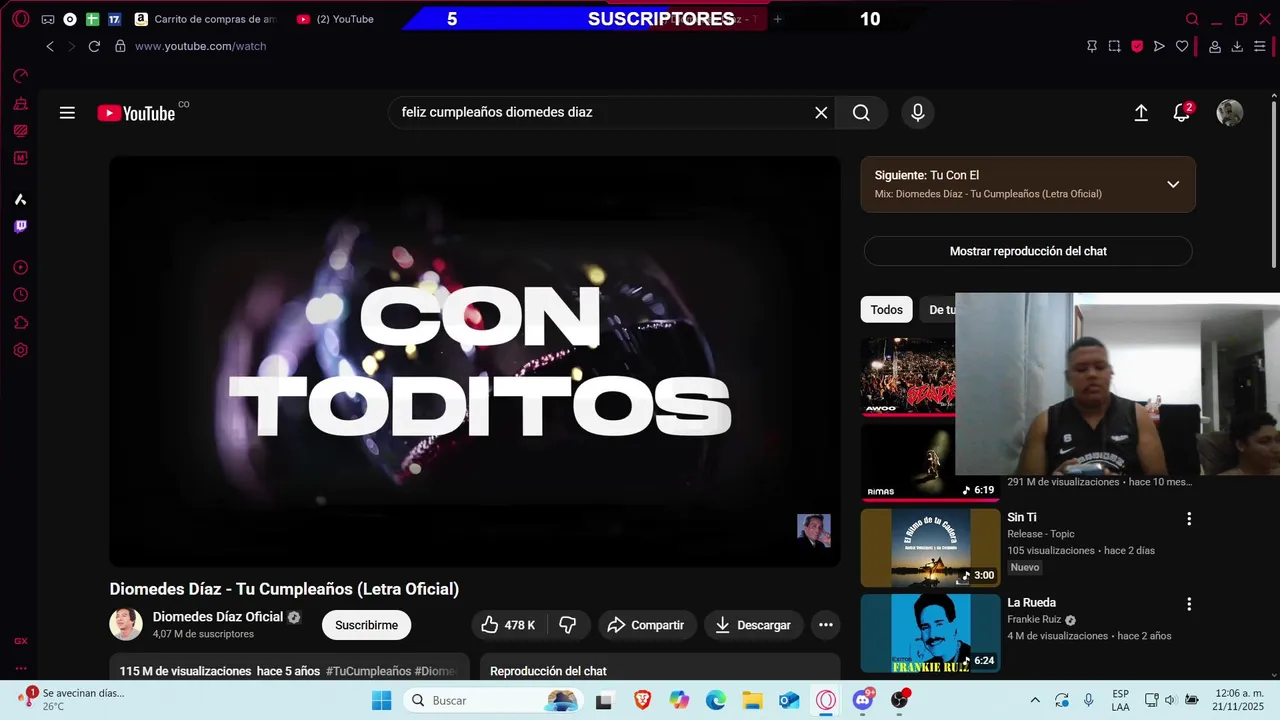Open the Windows Start menu
Screen dimensions: 1280x720
point(382,701)
